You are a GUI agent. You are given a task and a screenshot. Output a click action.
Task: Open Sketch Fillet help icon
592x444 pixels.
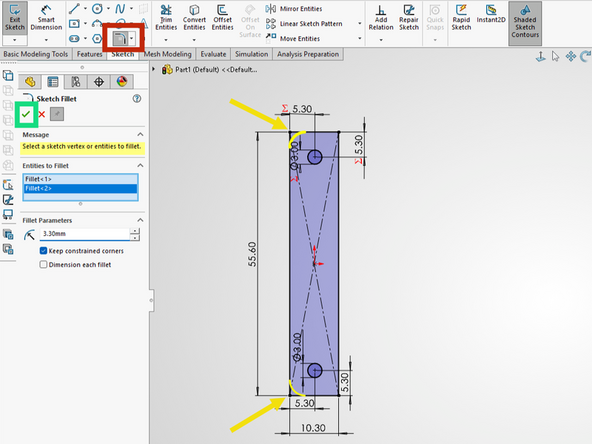(x=137, y=99)
